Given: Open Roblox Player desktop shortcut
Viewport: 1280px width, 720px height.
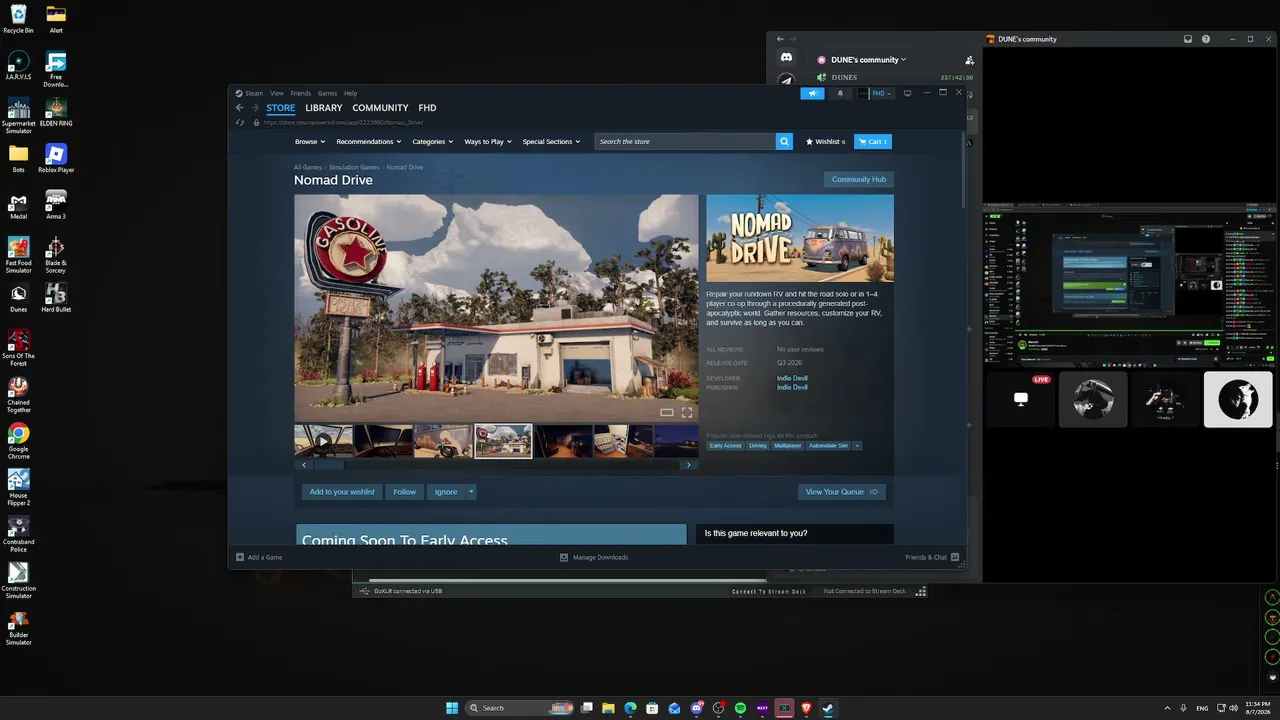Looking at the screenshot, I should [x=56, y=157].
